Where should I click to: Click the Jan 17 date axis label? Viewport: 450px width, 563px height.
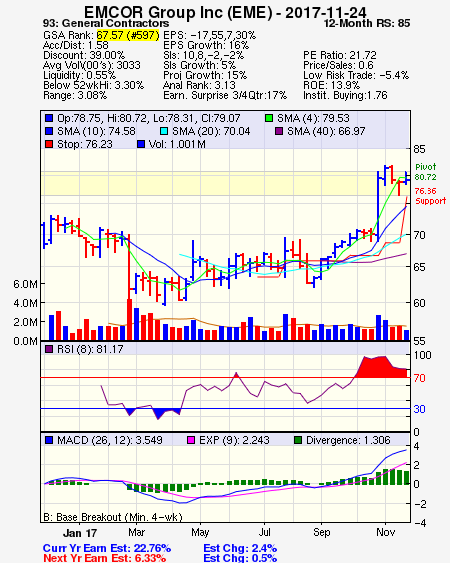tap(80, 532)
